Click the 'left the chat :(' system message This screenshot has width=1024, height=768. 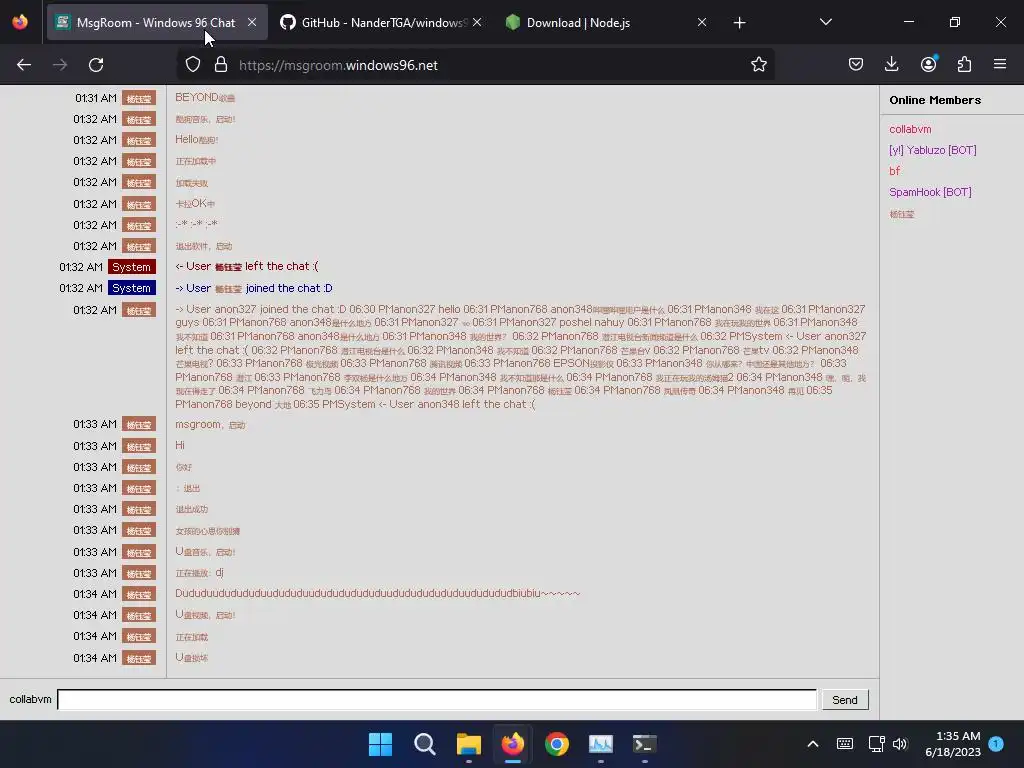click(x=247, y=266)
